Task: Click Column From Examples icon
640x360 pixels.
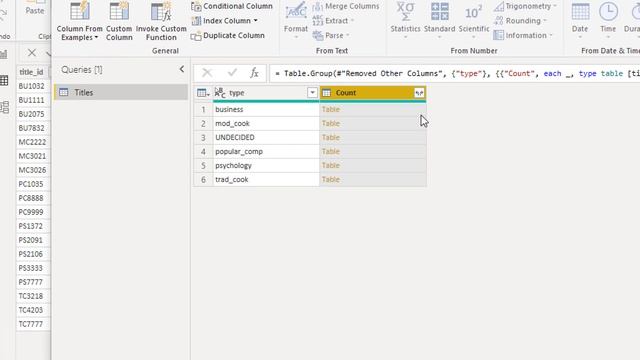Action: coord(80,11)
